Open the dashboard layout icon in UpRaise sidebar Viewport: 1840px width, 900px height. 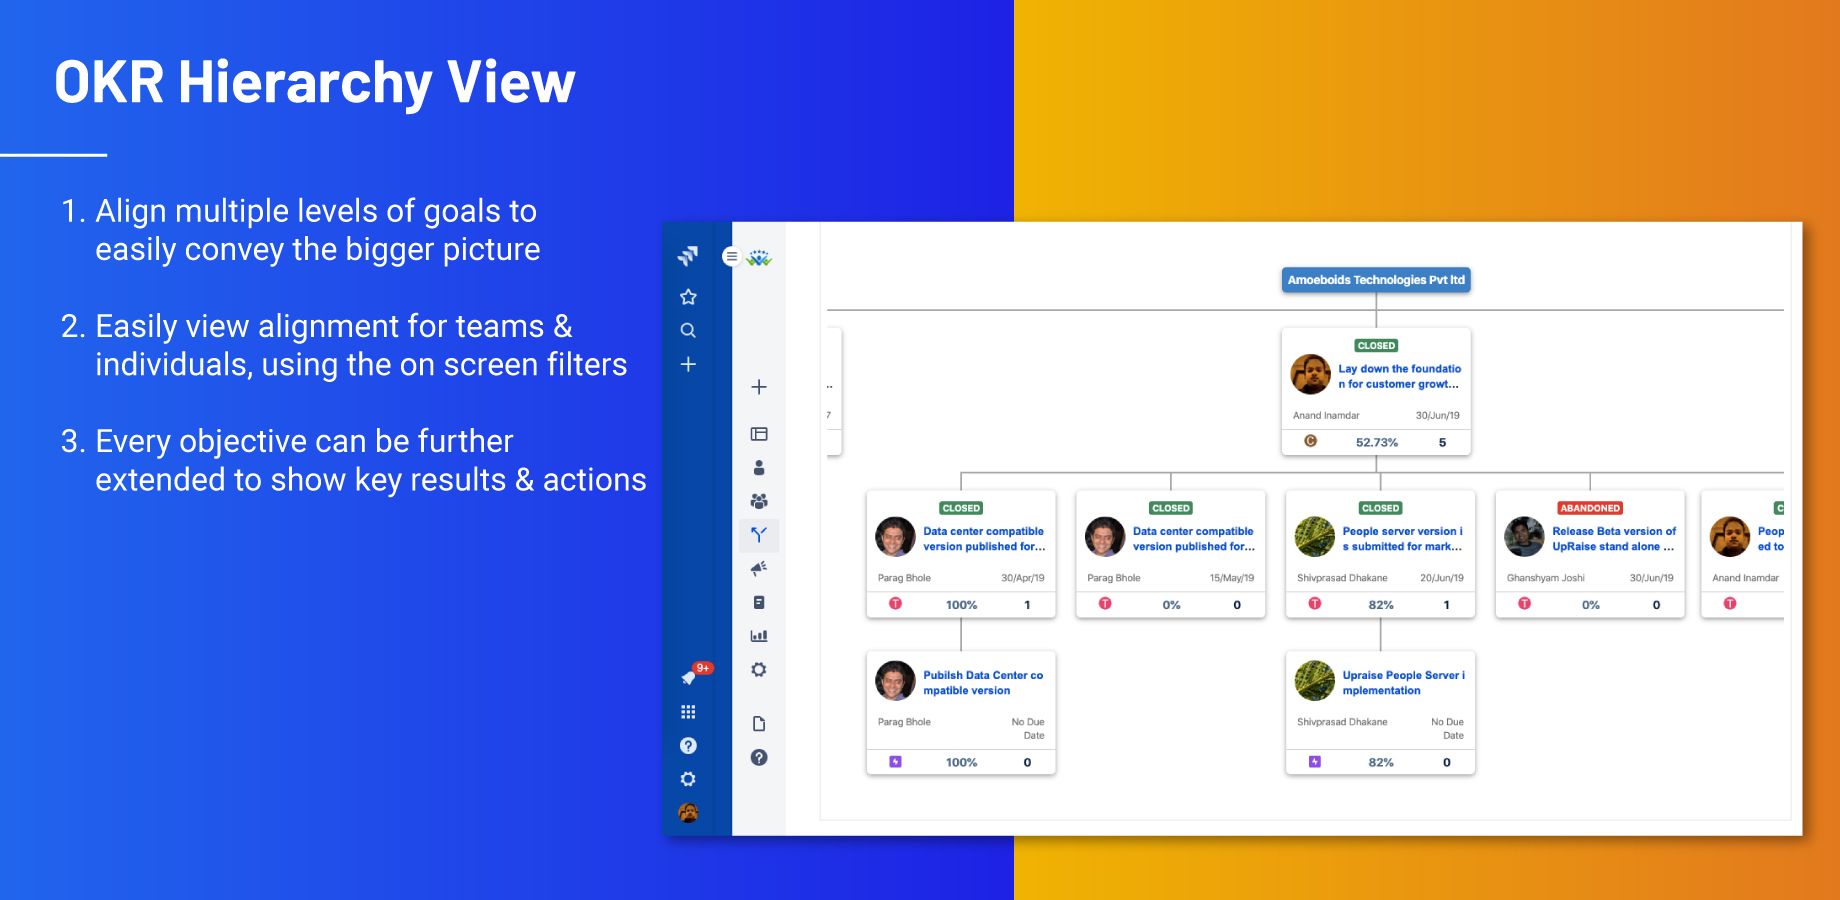[759, 434]
